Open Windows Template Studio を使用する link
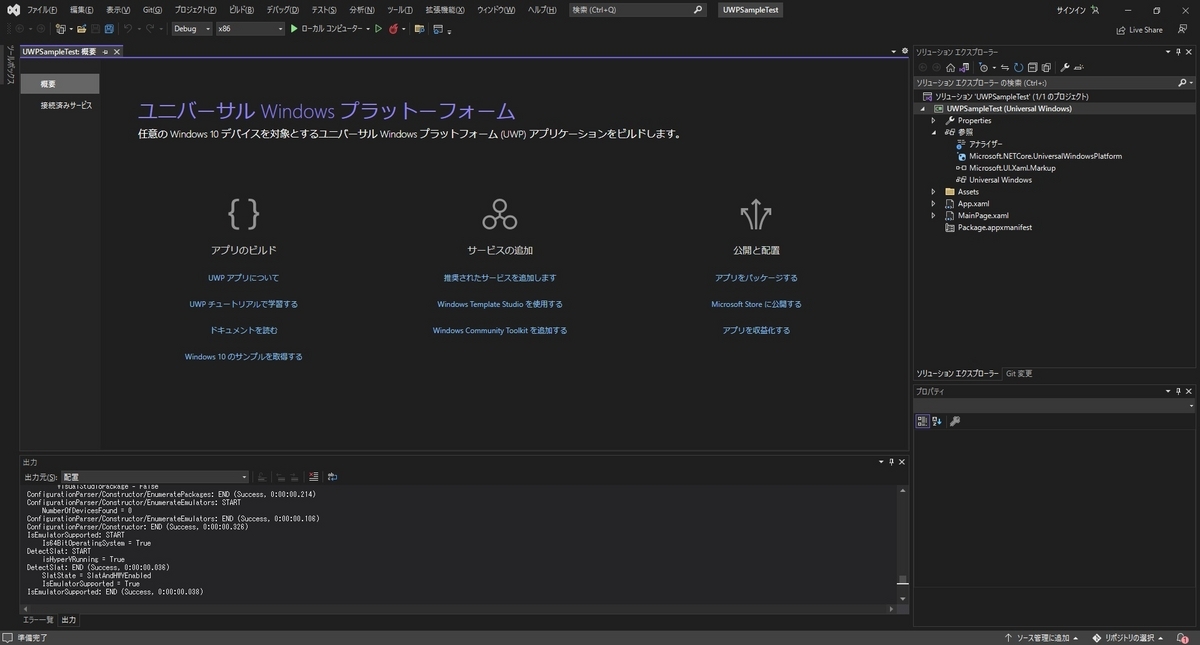Image resolution: width=1200 pixels, height=645 pixels. coord(499,304)
